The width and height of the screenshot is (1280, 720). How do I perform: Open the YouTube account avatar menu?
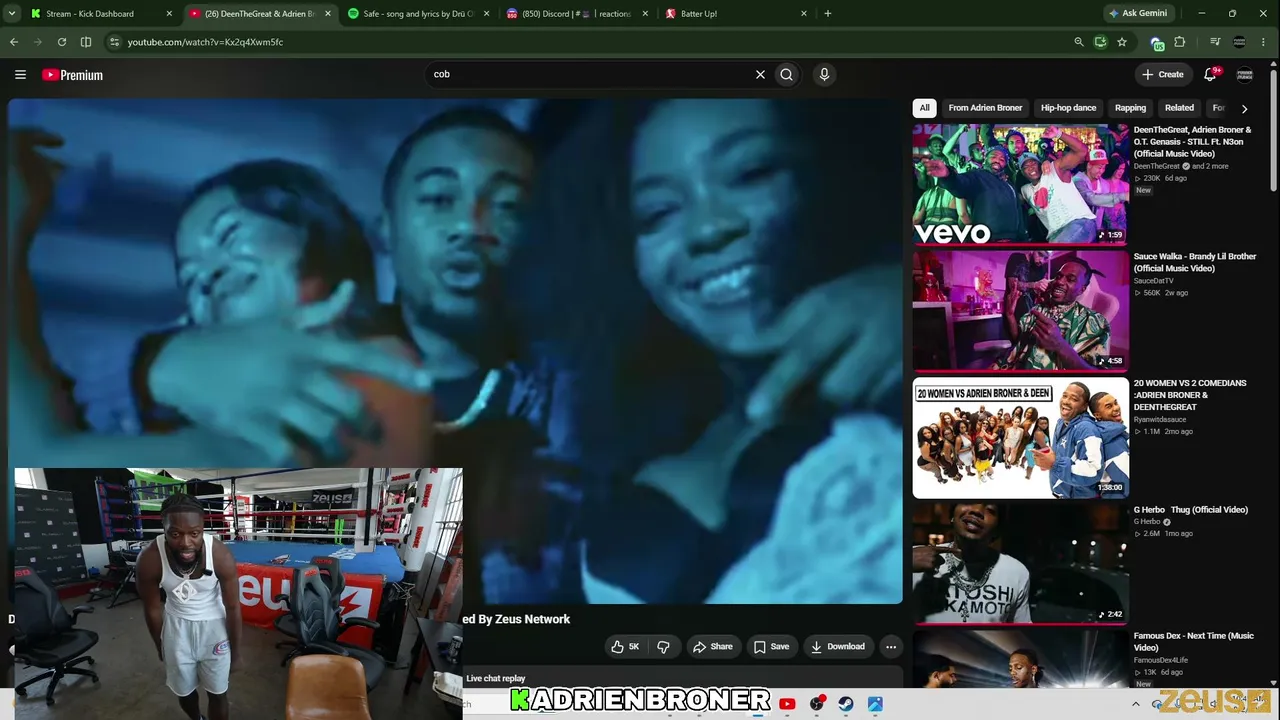pyautogui.click(x=1245, y=74)
